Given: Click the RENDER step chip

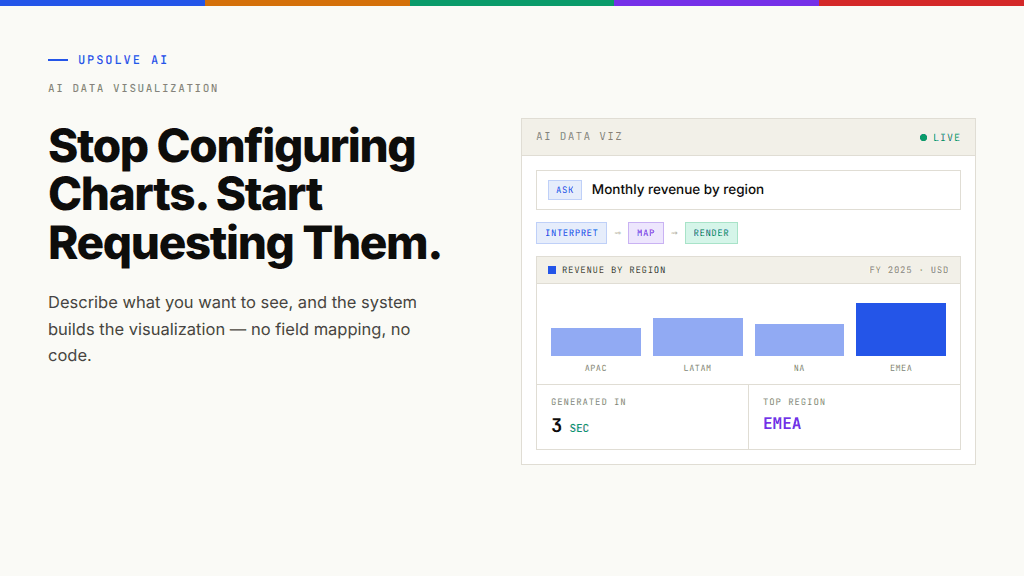Looking at the screenshot, I should pyautogui.click(x=711, y=233).
